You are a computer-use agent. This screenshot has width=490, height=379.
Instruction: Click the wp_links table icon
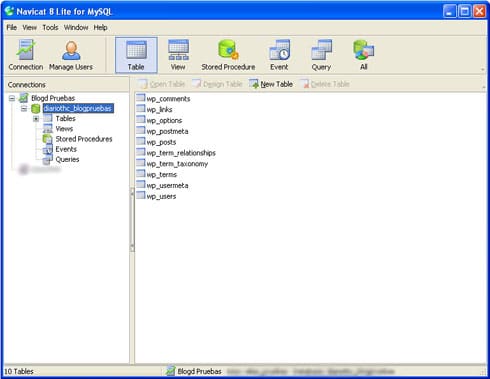pyautogui.click(x=141, y=109)
